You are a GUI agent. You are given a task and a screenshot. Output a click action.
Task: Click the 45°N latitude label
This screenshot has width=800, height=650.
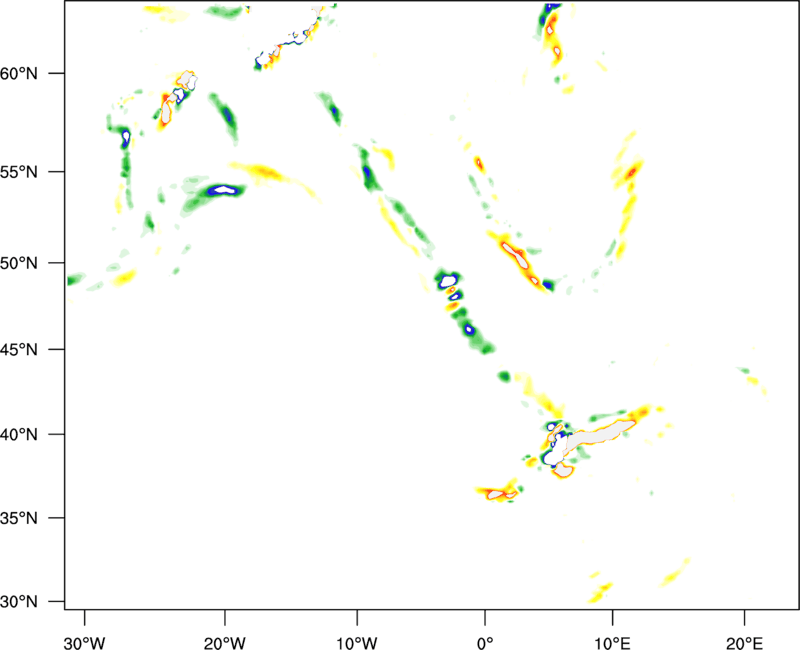[18, 349]
